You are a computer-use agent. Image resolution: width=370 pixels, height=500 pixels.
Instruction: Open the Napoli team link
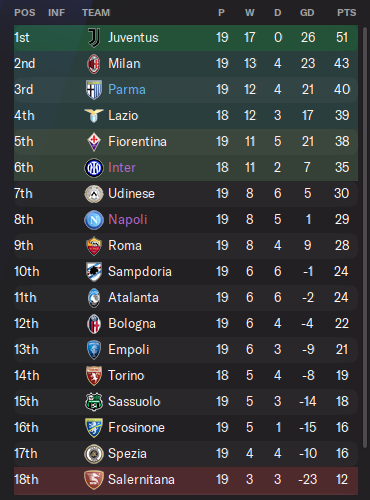(128, 220)
